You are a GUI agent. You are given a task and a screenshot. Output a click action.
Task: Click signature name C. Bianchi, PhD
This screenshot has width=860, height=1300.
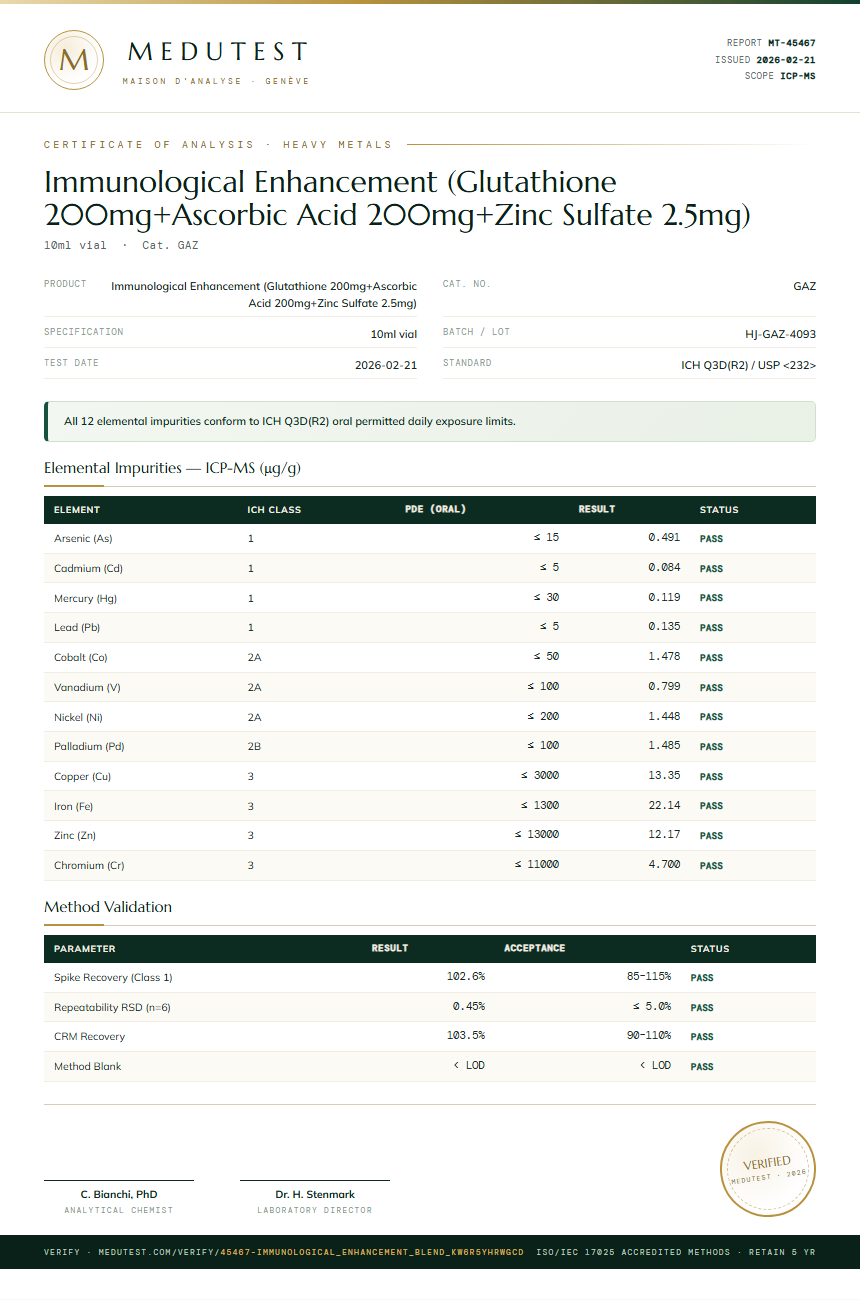[x=119, y=1195]
